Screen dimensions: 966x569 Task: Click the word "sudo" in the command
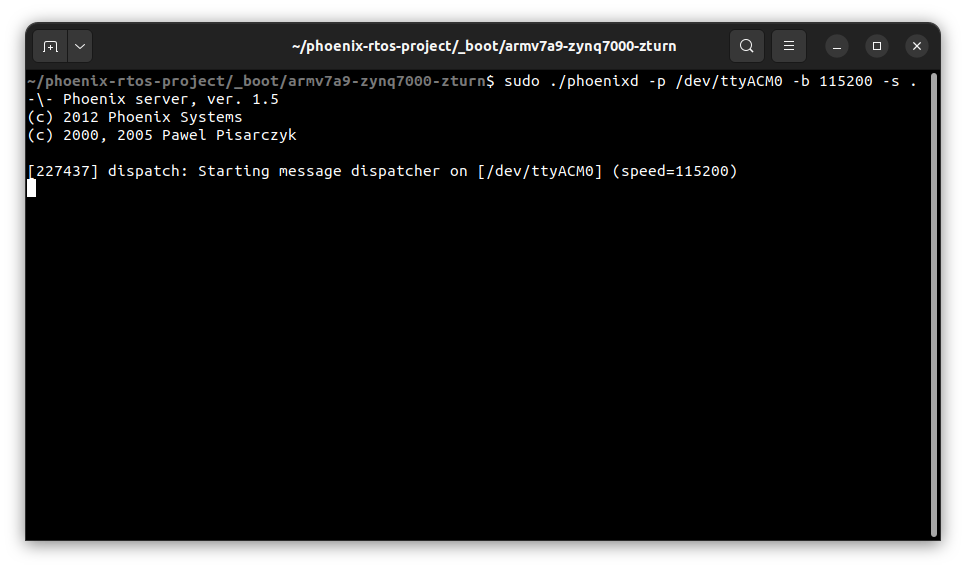[522, 81]
